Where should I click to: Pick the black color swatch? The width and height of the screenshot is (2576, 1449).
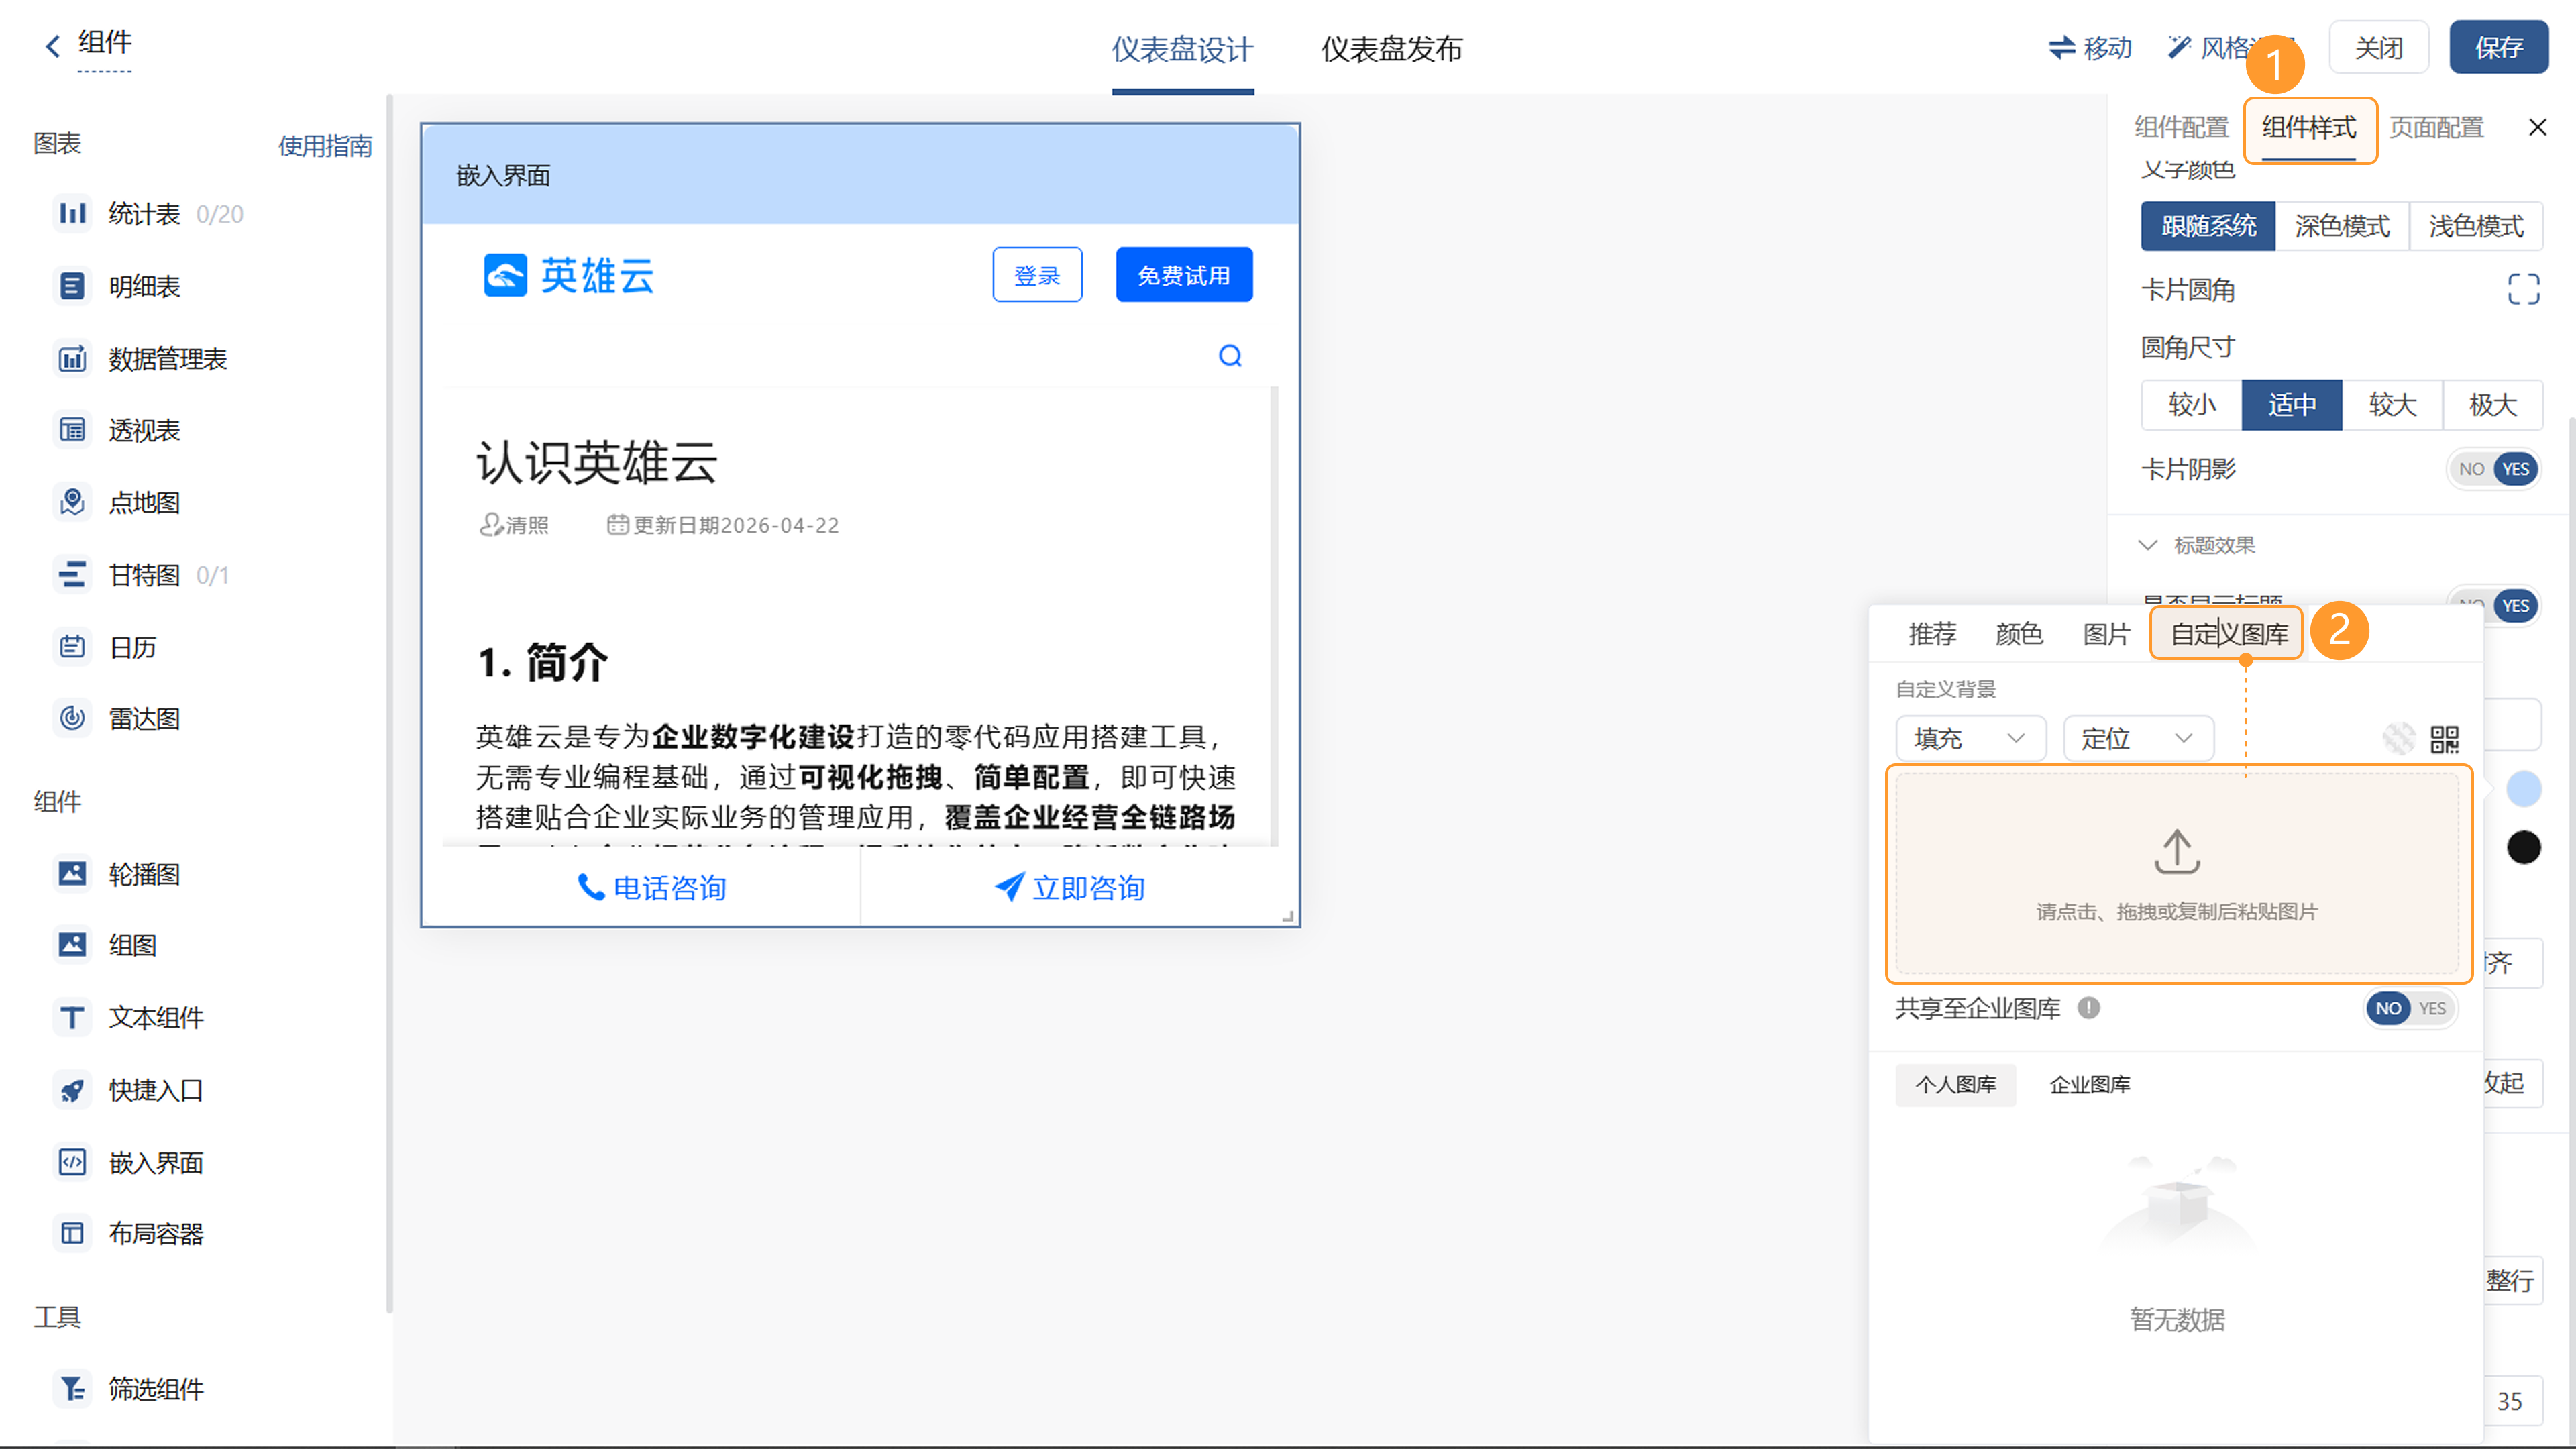point(2524,848)
